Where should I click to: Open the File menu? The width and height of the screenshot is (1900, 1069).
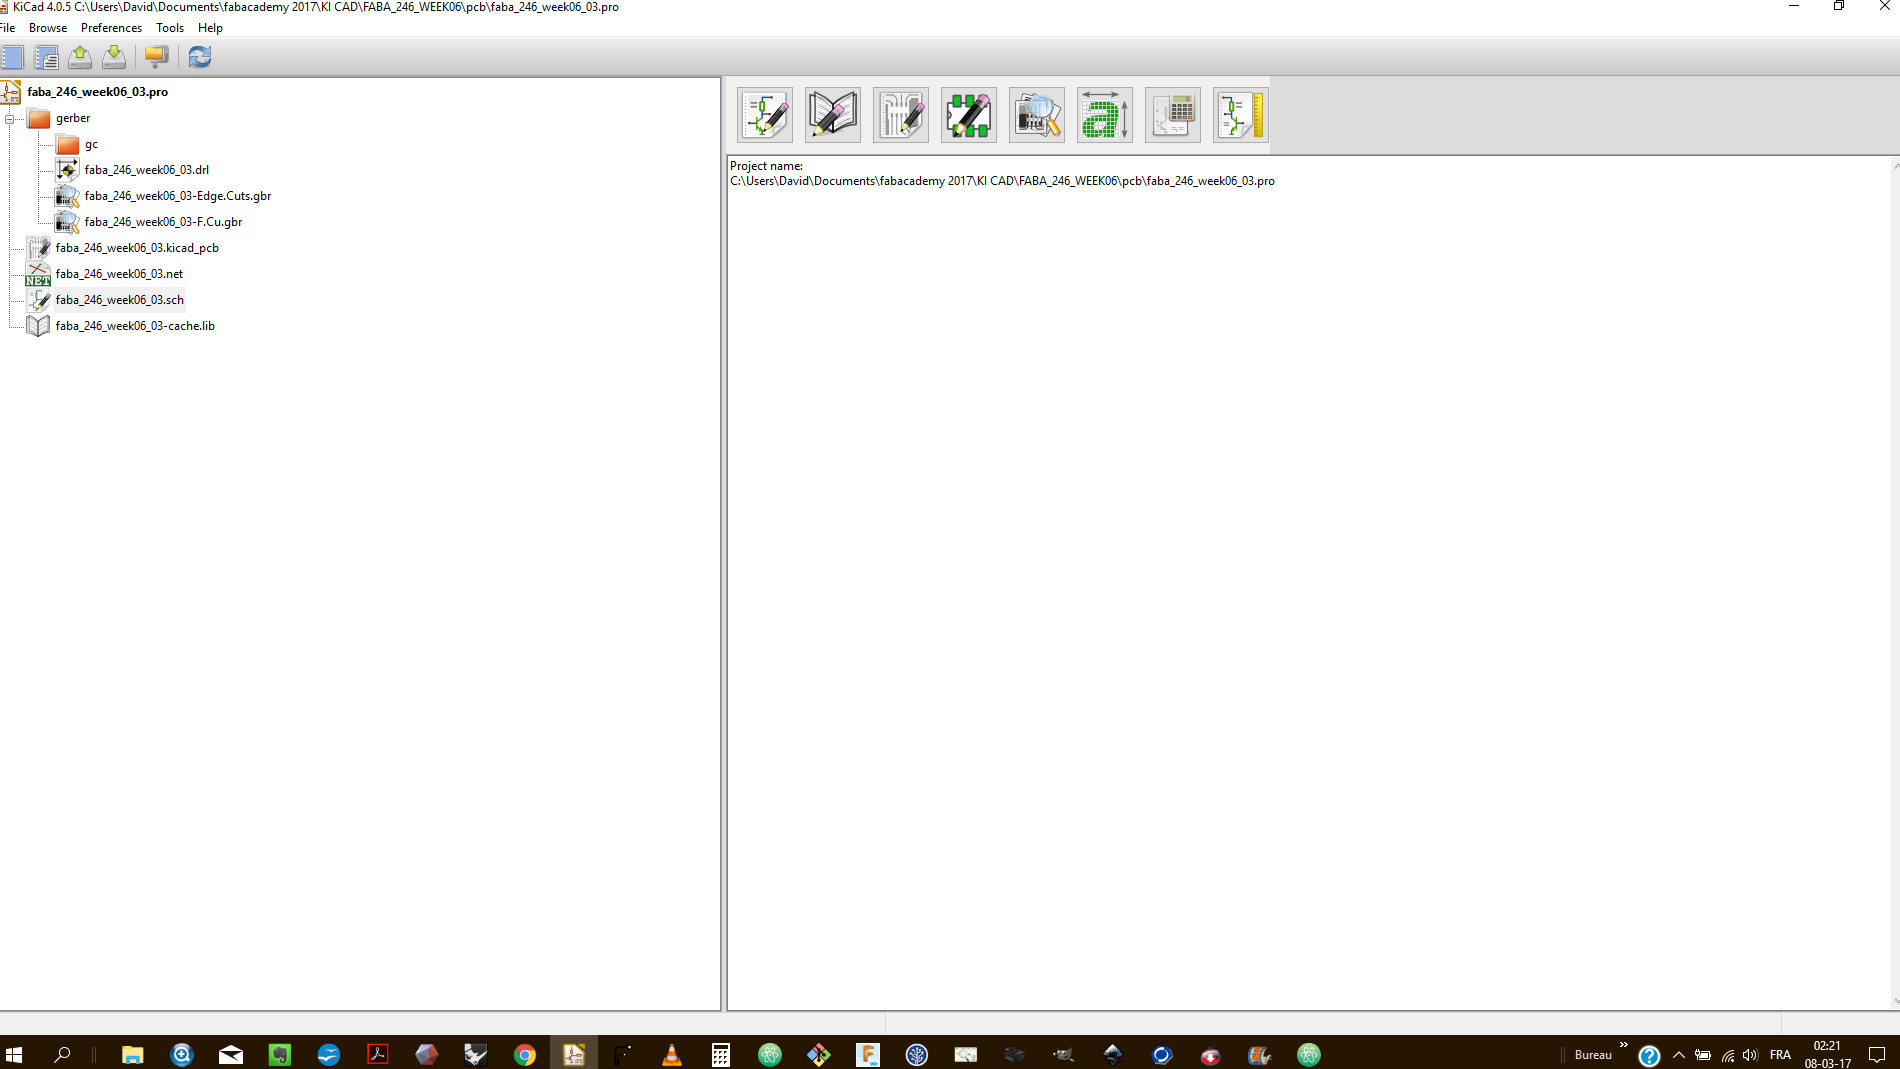pyautogui.click(x=8, y=28)
